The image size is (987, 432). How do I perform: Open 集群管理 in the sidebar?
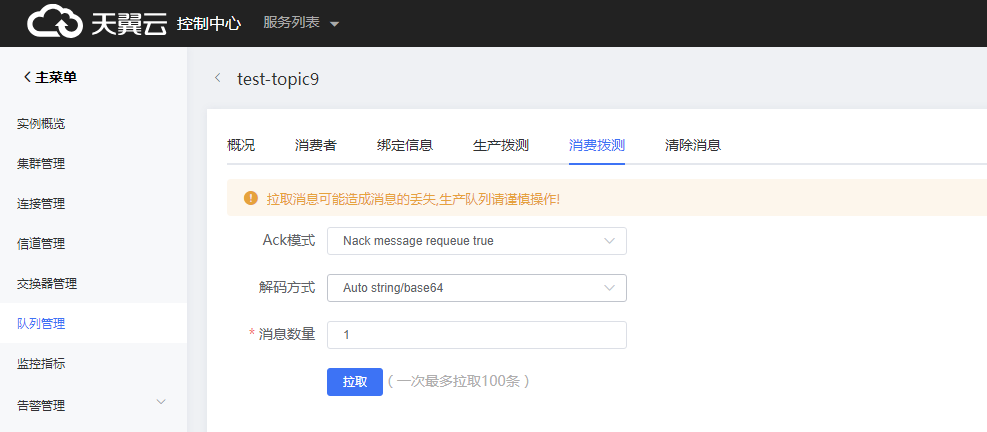[41, 164]
